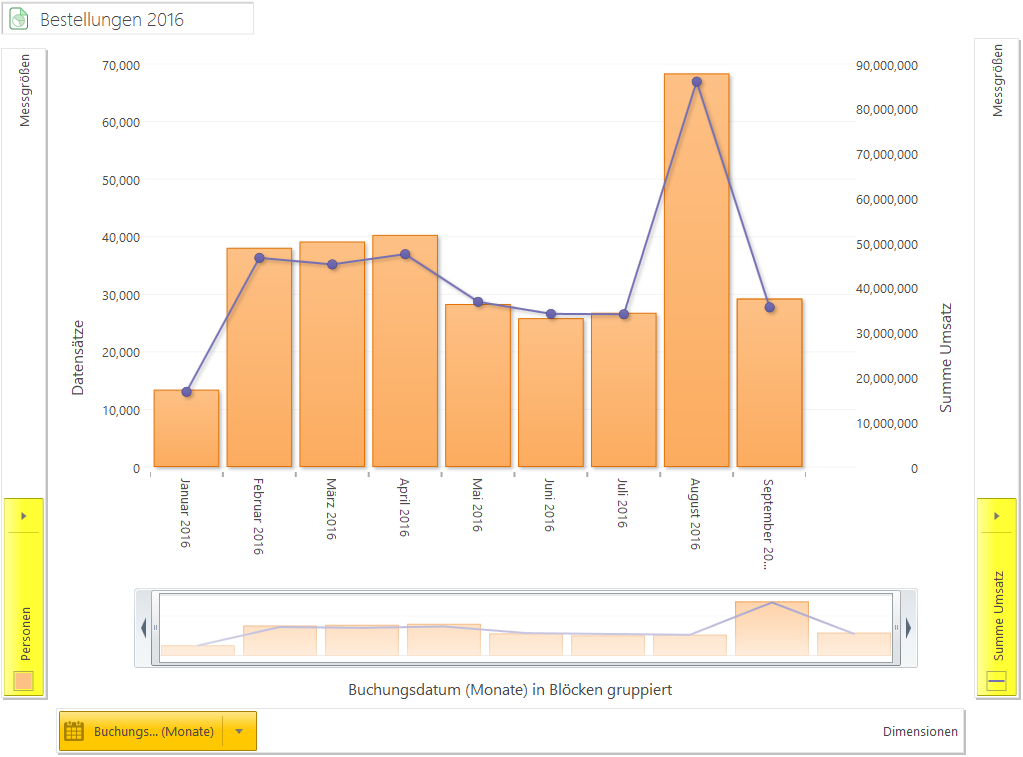Select the yellow Summe Umsatz measure tile

tap(996, 597)
